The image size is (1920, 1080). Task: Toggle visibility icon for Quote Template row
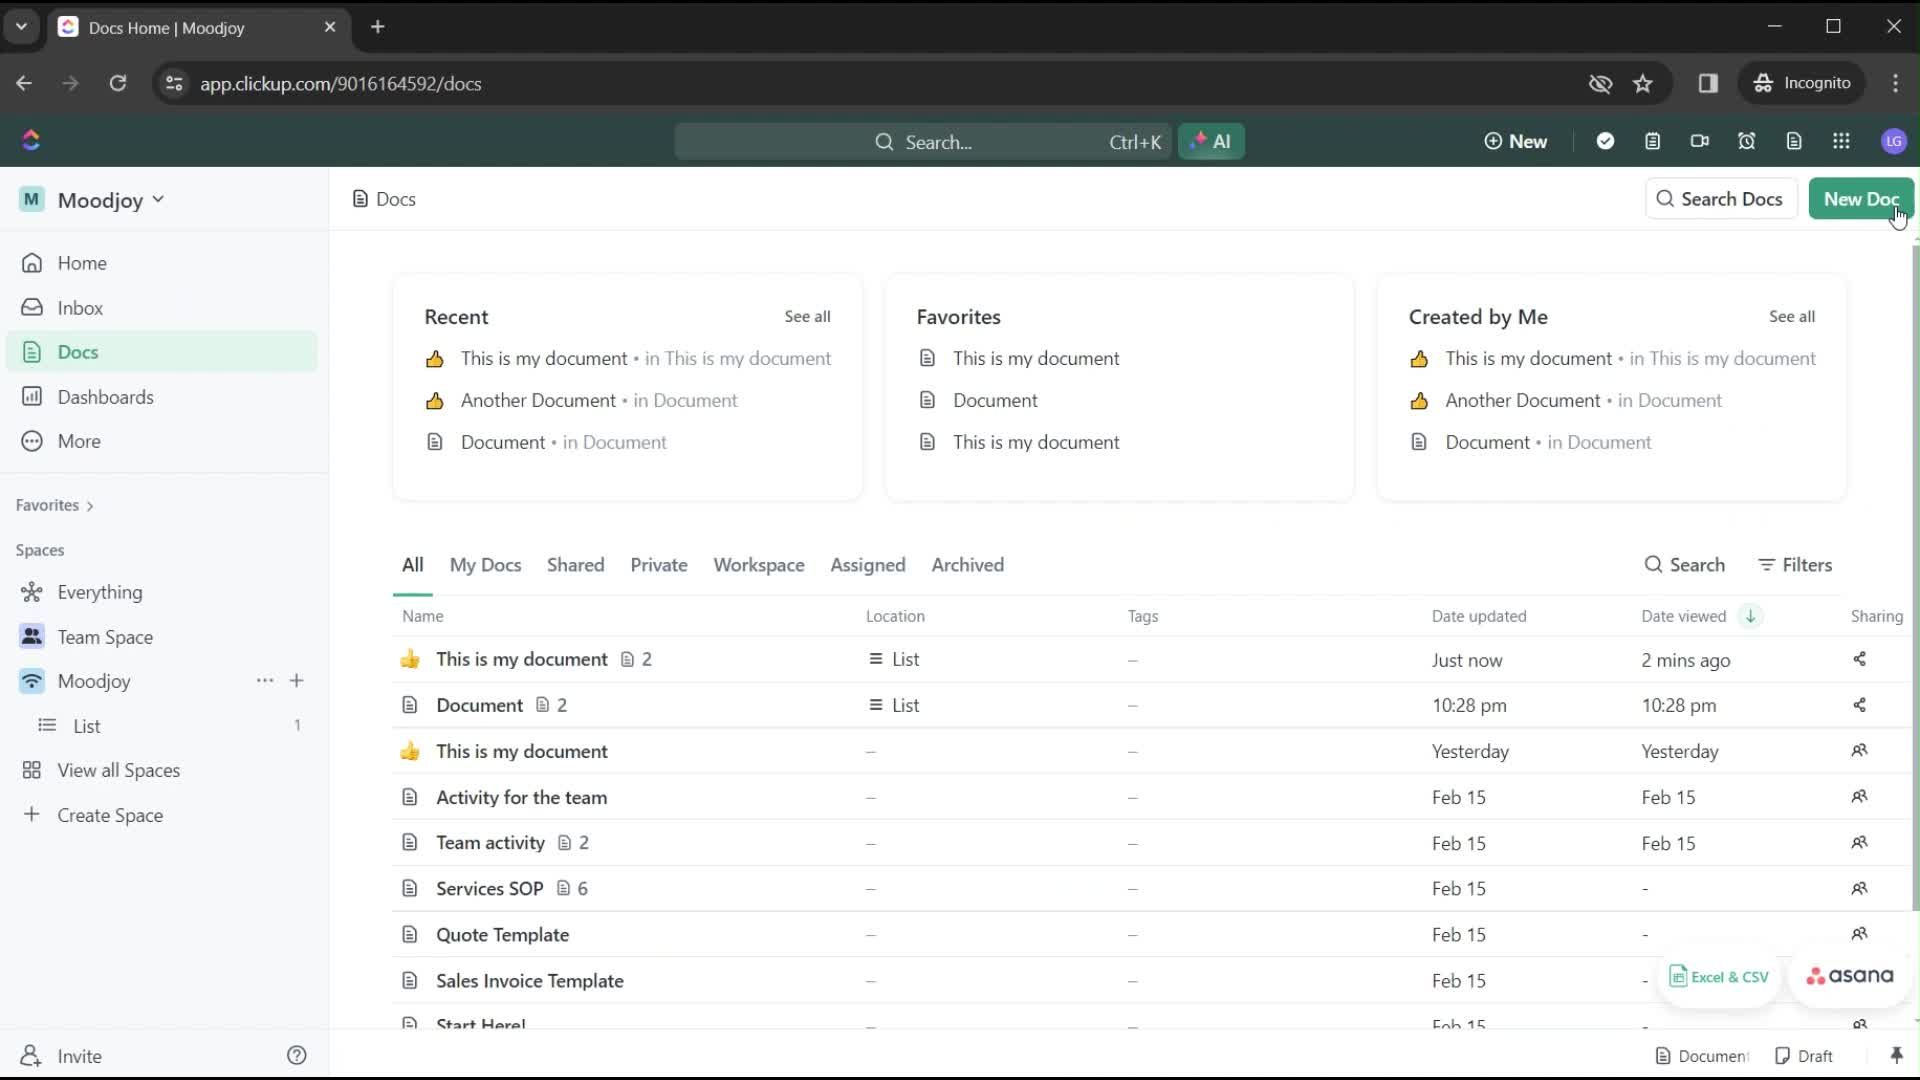coord(1861,934)
